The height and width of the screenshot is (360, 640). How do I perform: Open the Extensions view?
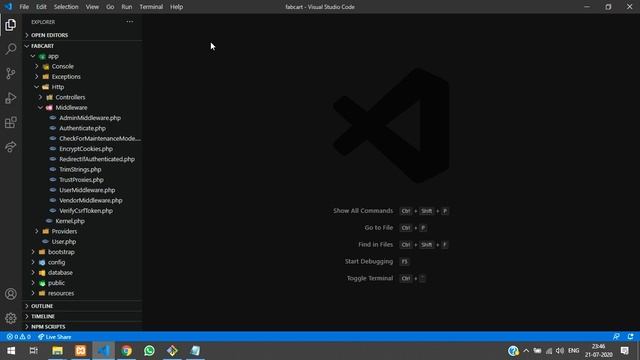coord(11,122)
